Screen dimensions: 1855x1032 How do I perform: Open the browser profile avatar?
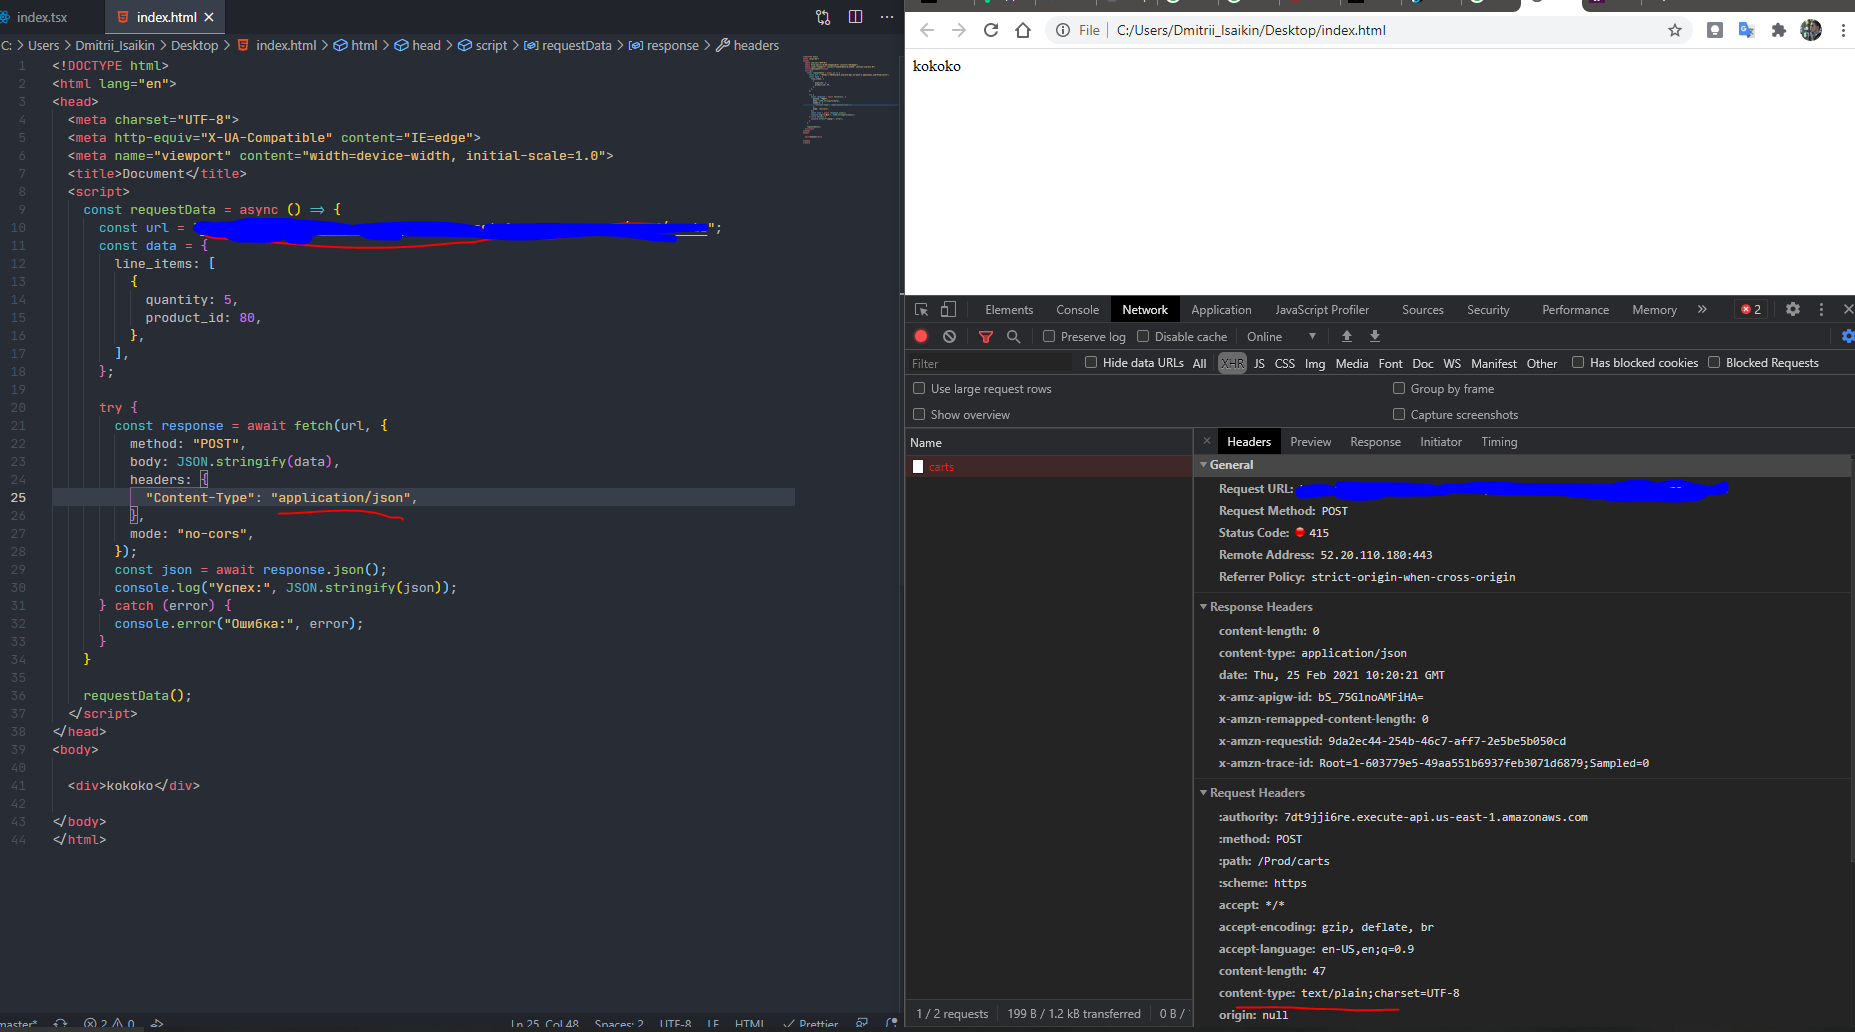point(1811,30)
